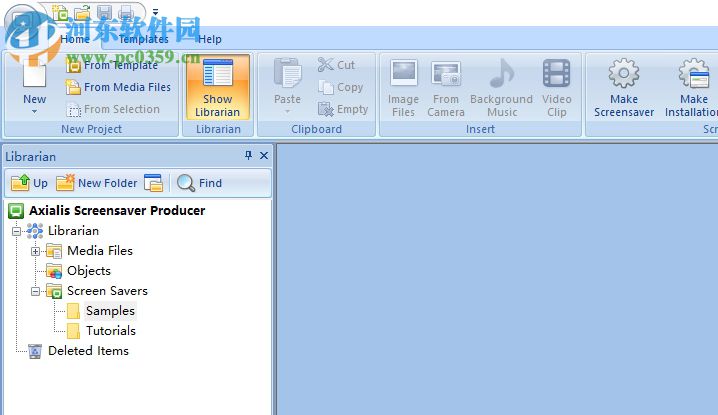Select Axialis Screensaver Producer root node
The width and height of the screenshot is (718, 415).
pyautogui.click(x=117, y=211)
